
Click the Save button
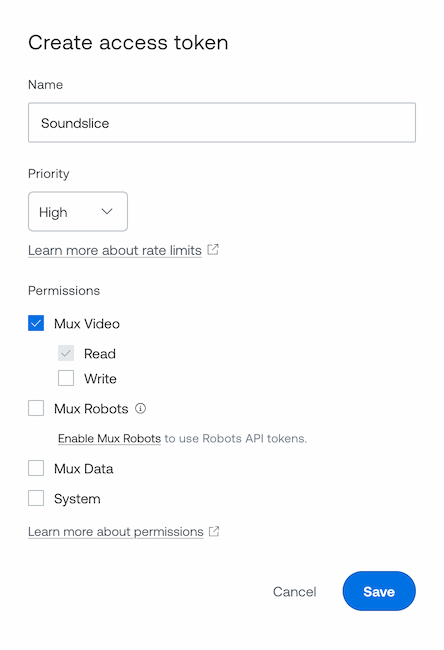[x=379, y=591]
